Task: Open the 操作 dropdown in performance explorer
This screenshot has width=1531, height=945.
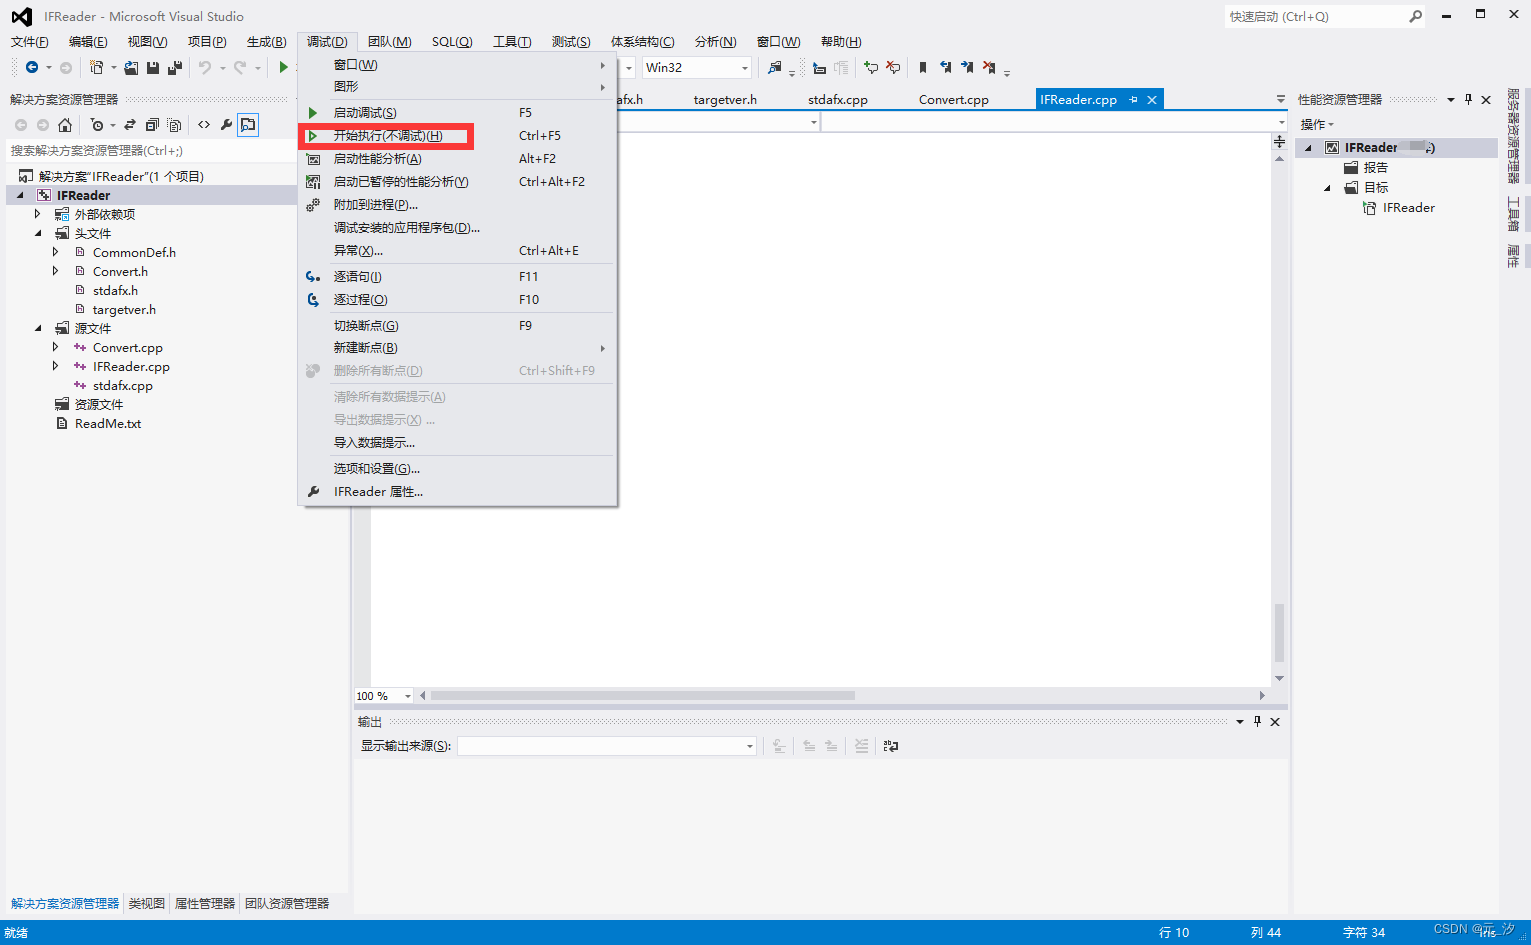Action: point(1317,124)
